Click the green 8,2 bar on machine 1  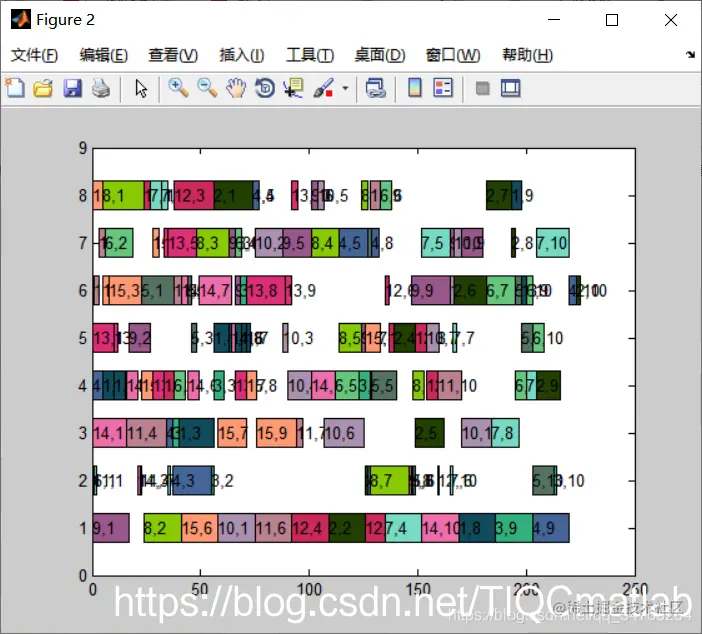click(x=163, y=528)
